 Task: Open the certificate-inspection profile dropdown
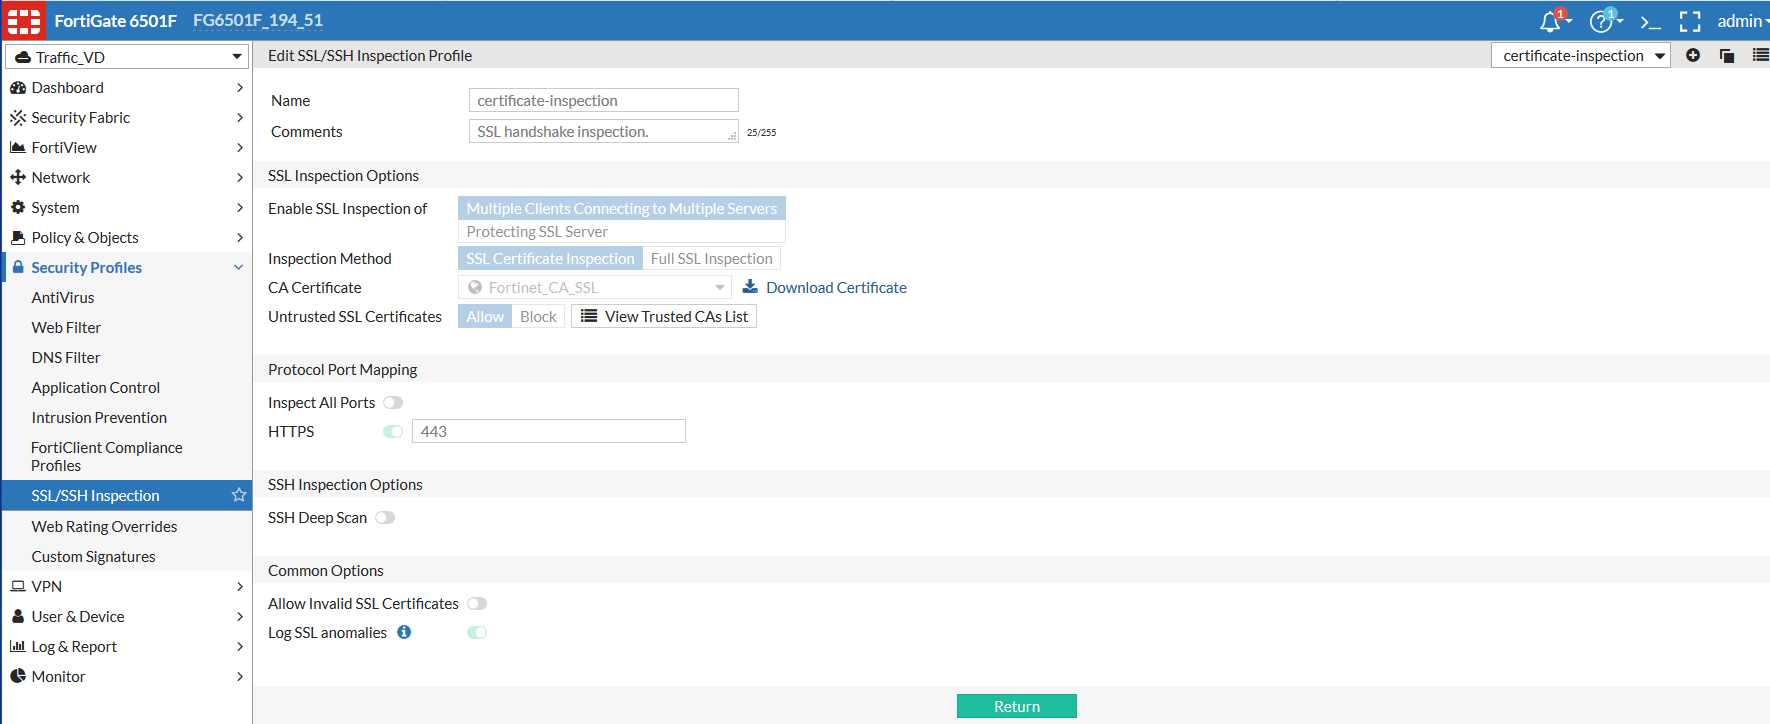(x=1581, y=56)
